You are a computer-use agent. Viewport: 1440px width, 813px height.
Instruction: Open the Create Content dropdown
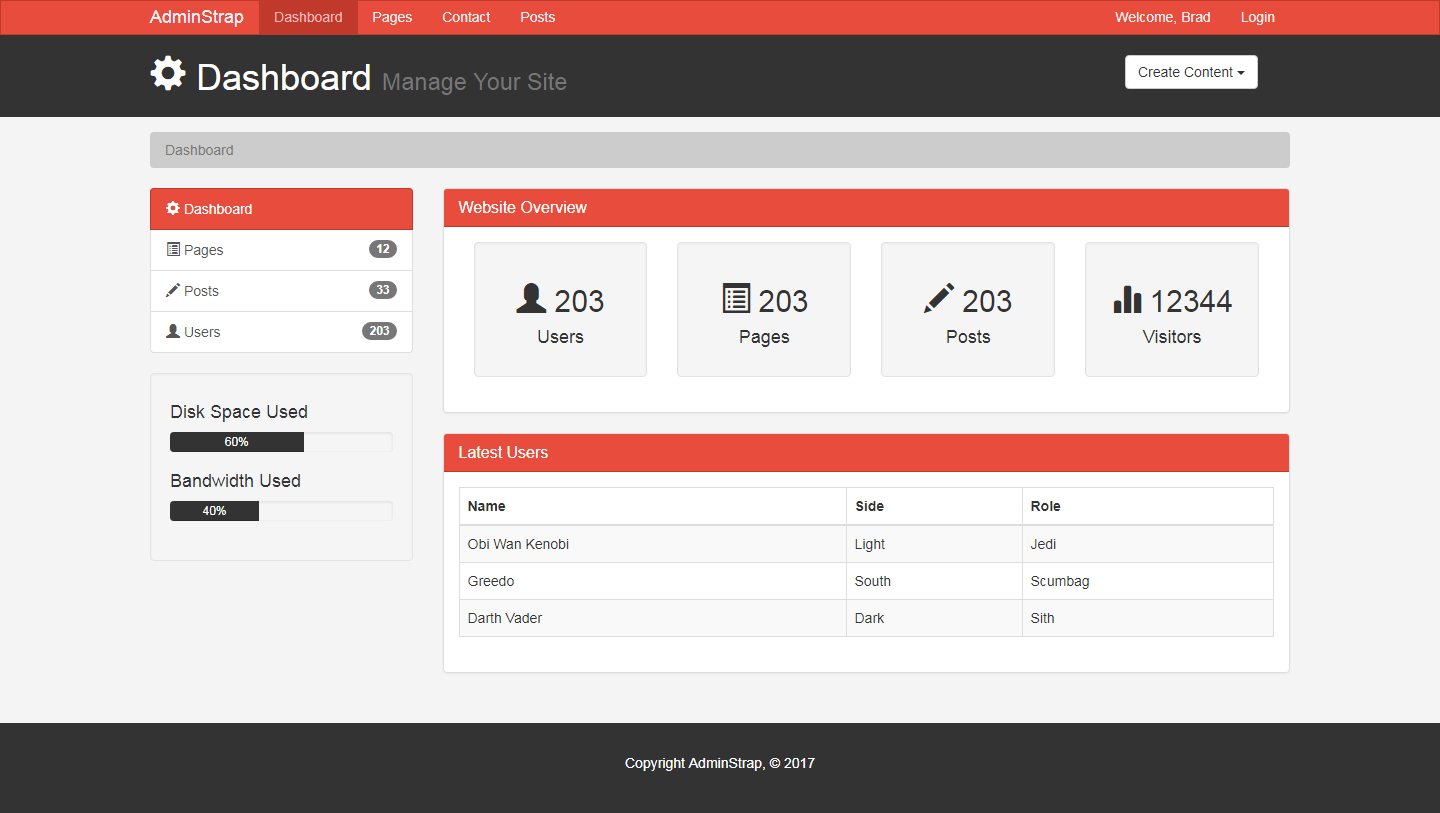click(x=1191, y=72)
